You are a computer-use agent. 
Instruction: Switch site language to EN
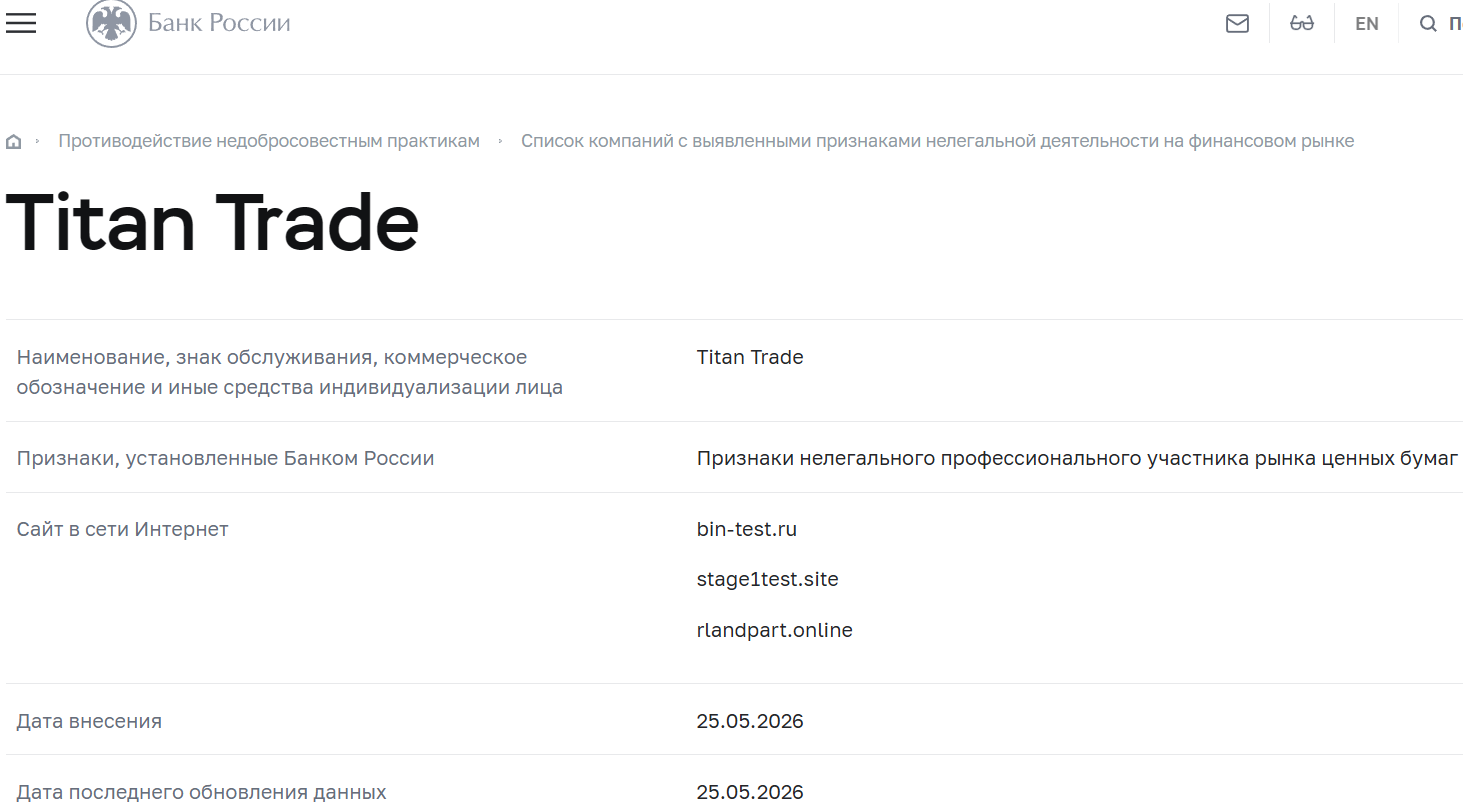1367,24
